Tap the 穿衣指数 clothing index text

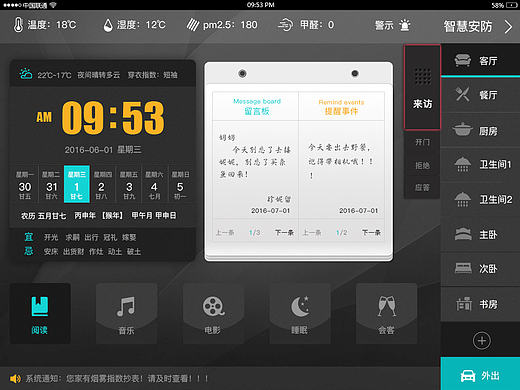153,75
